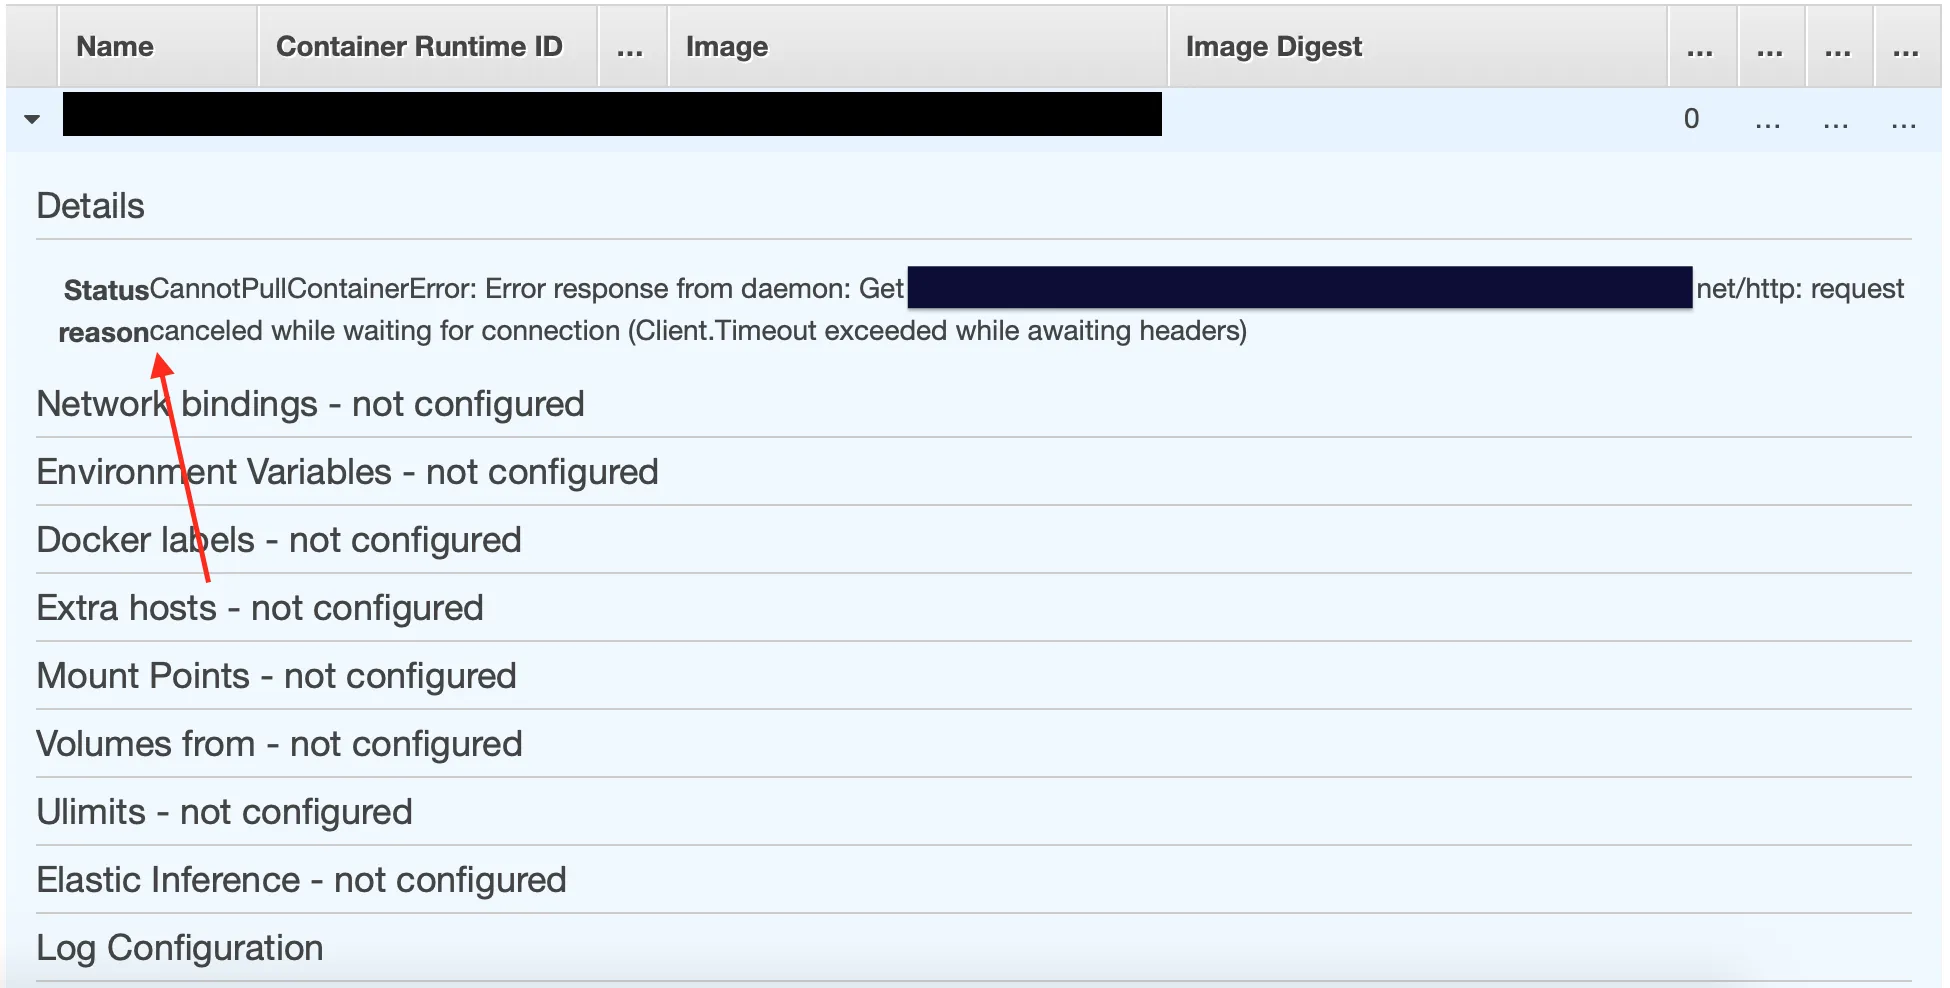Open the Volumes from section
Screen dimensions: 1950x988
click(x=279, y=744)
